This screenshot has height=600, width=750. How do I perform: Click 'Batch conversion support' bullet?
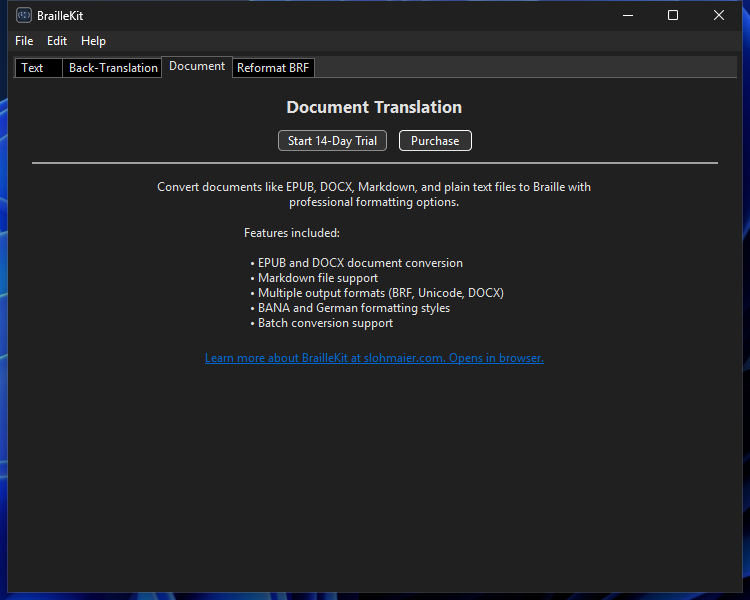321,323
